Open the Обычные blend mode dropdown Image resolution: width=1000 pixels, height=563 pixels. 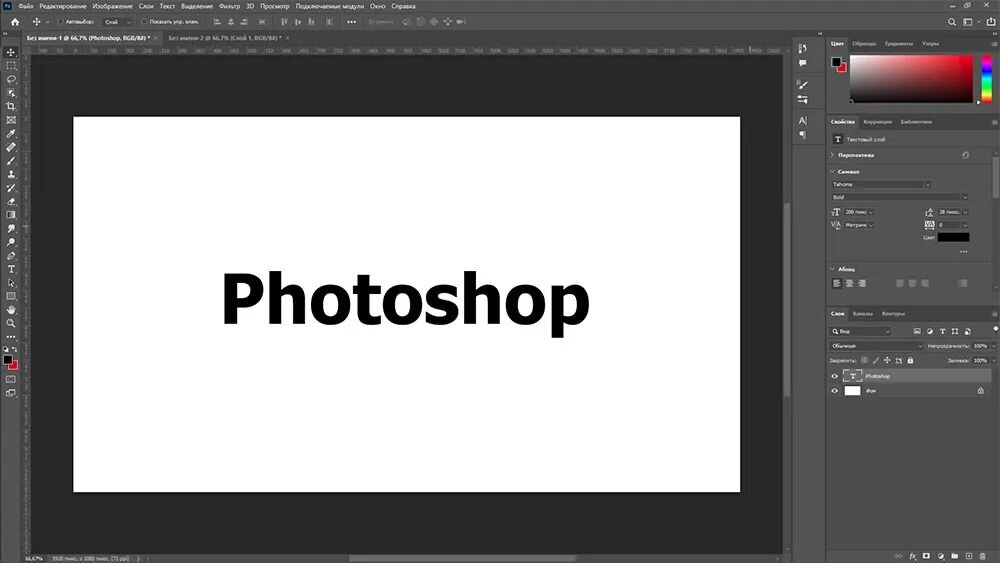[x=876, y=346]
